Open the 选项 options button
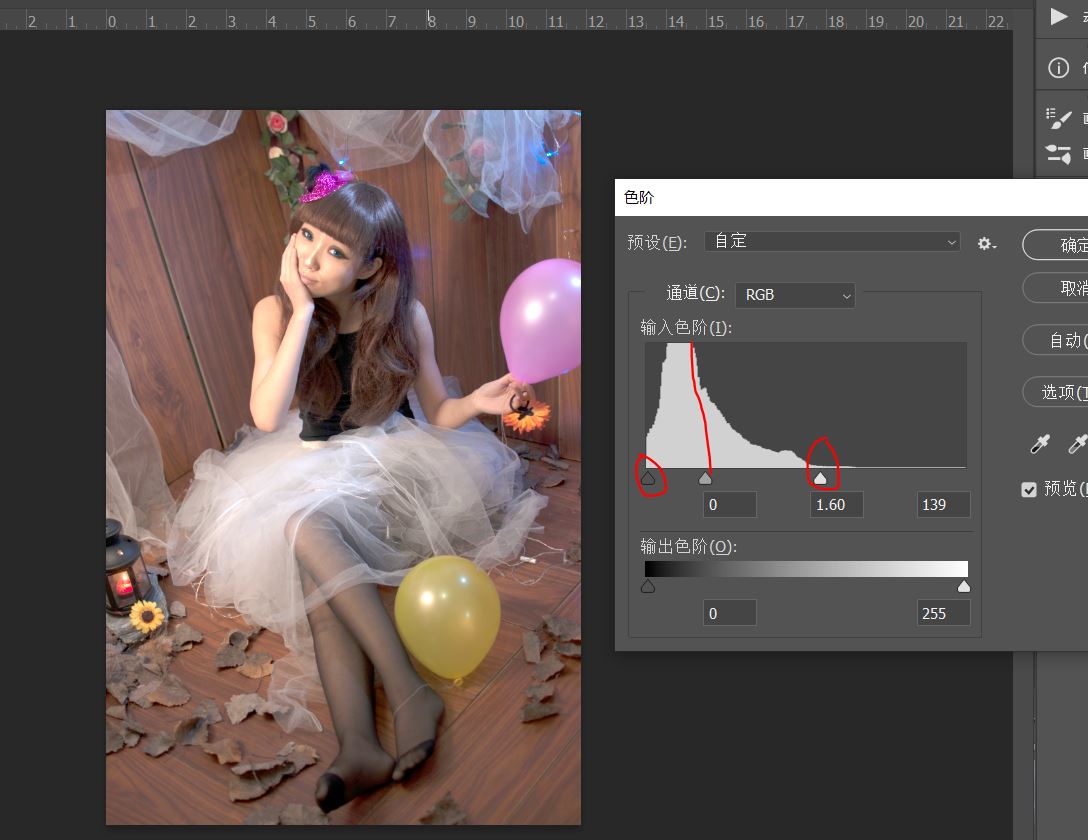The height and width of the screenshot is (840, 1088). click(1060, 391)
